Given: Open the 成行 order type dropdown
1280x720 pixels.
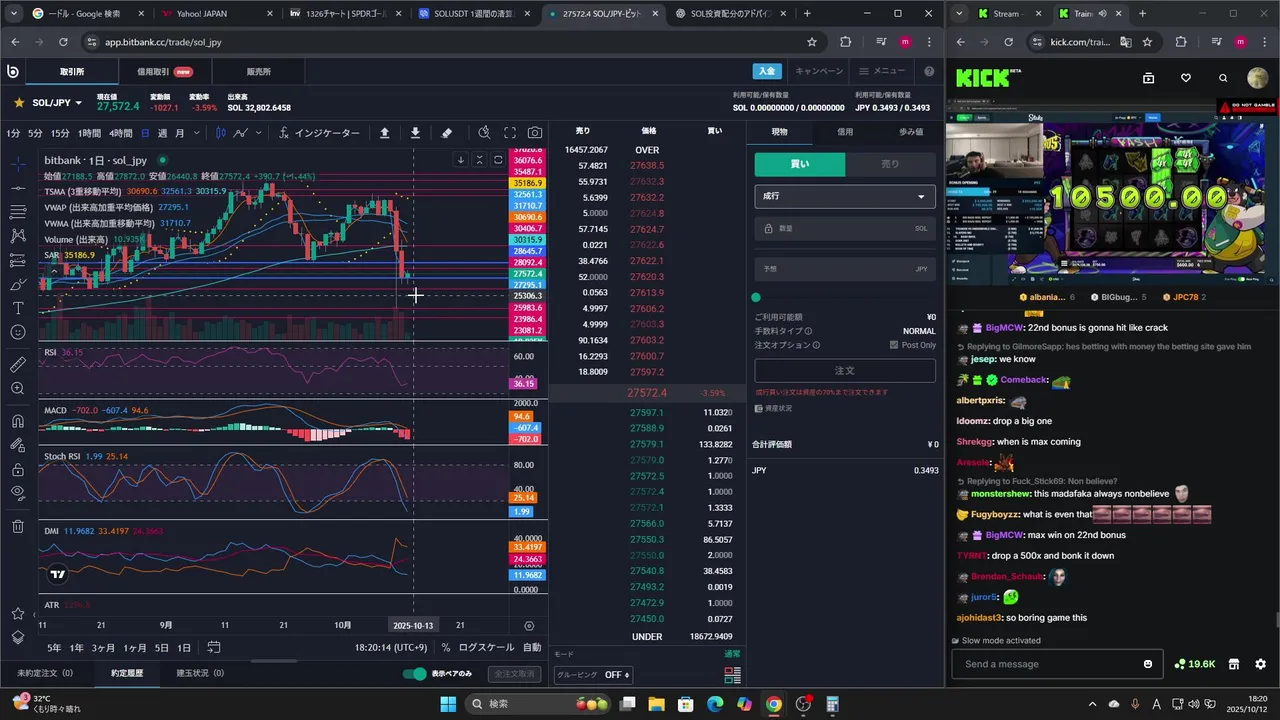Looking at the screenshot, I should click(x=845, y=196).
